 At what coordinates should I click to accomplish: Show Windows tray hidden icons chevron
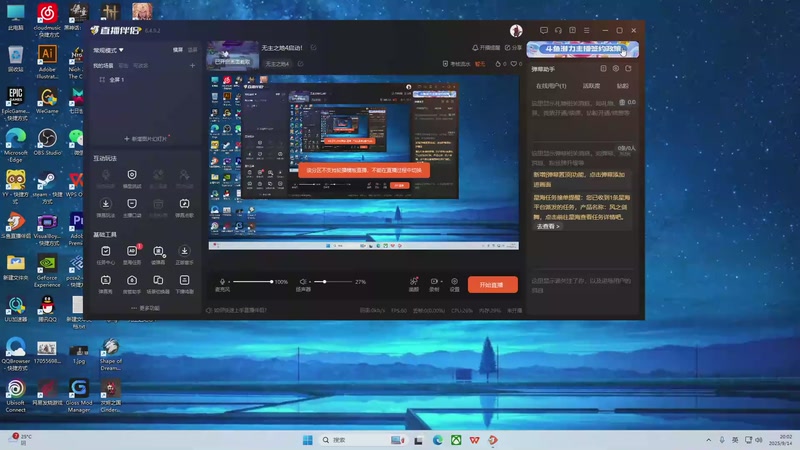tap(708, 440)
